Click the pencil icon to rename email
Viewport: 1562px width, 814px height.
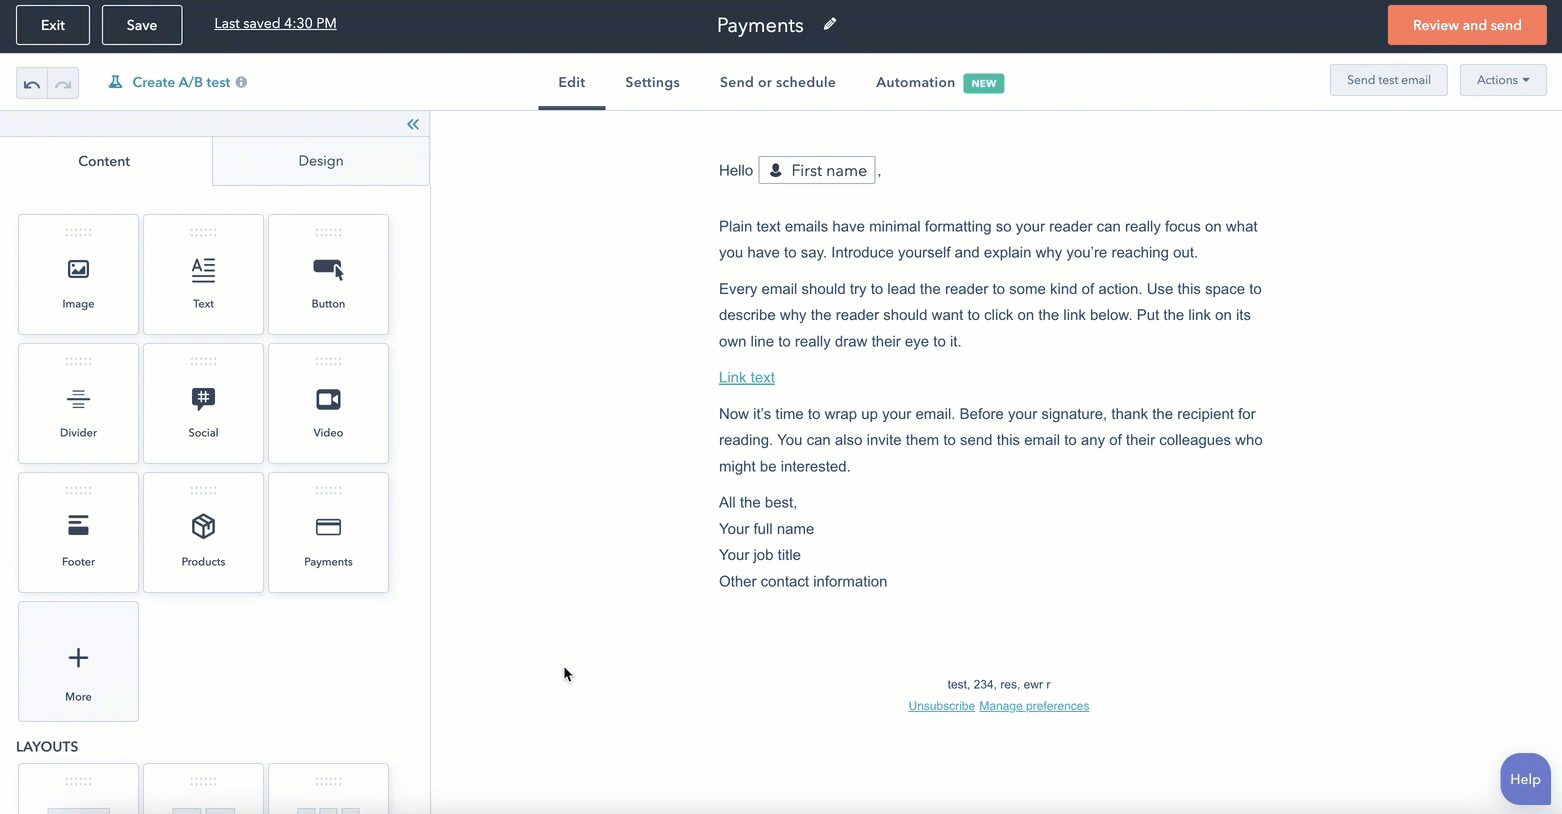coord(830,24)
